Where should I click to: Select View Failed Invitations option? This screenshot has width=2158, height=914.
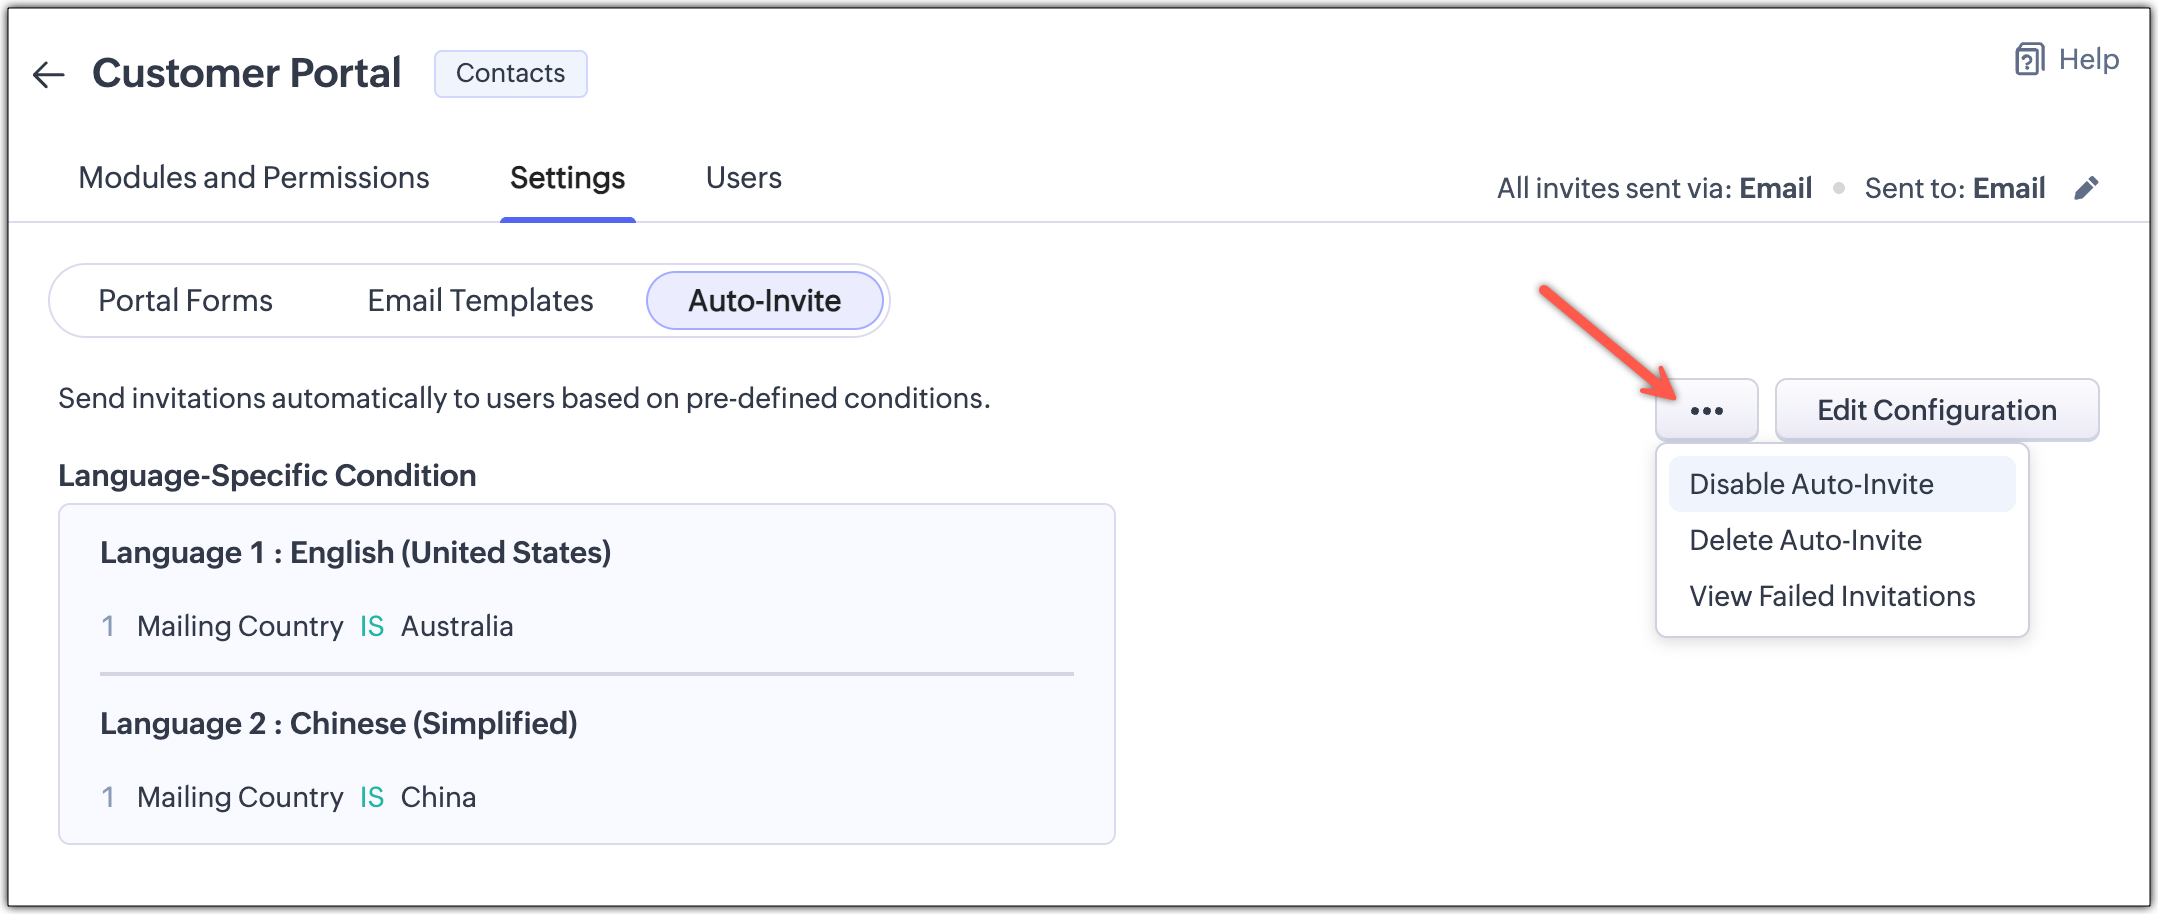click(x=1832, y=596)
